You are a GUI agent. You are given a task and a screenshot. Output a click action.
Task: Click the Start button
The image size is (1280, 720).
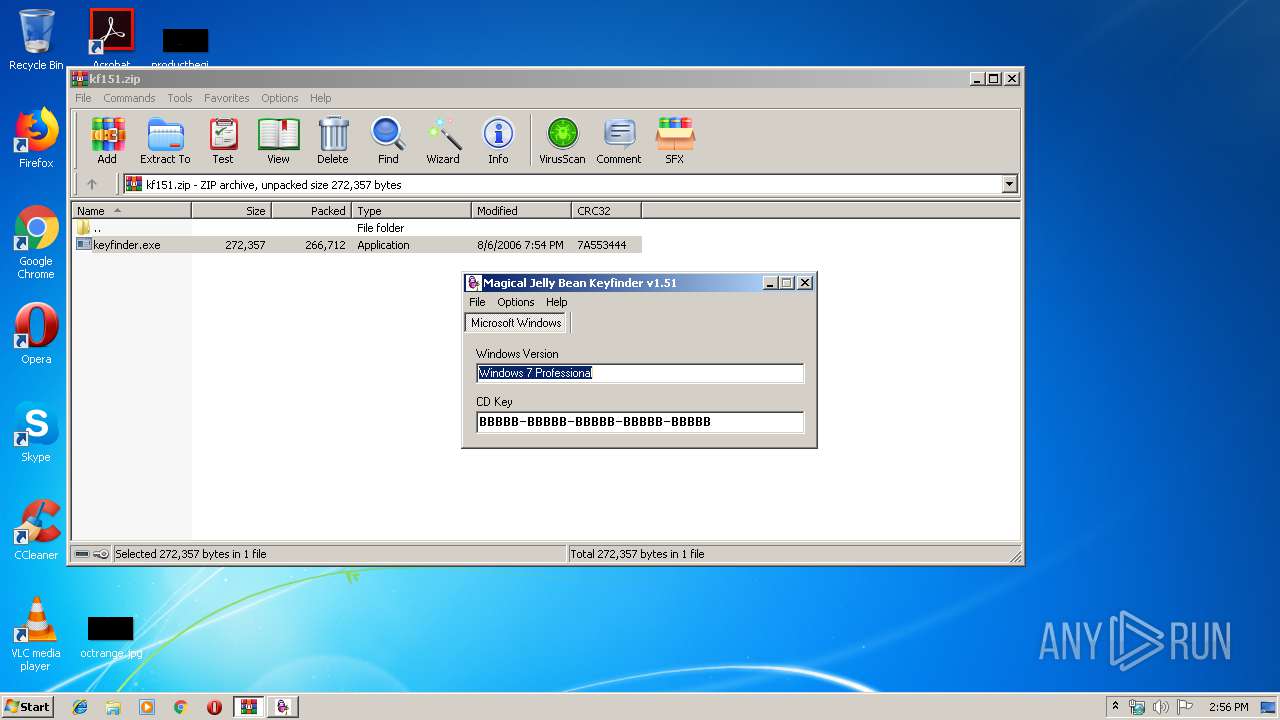pos(27,706)
